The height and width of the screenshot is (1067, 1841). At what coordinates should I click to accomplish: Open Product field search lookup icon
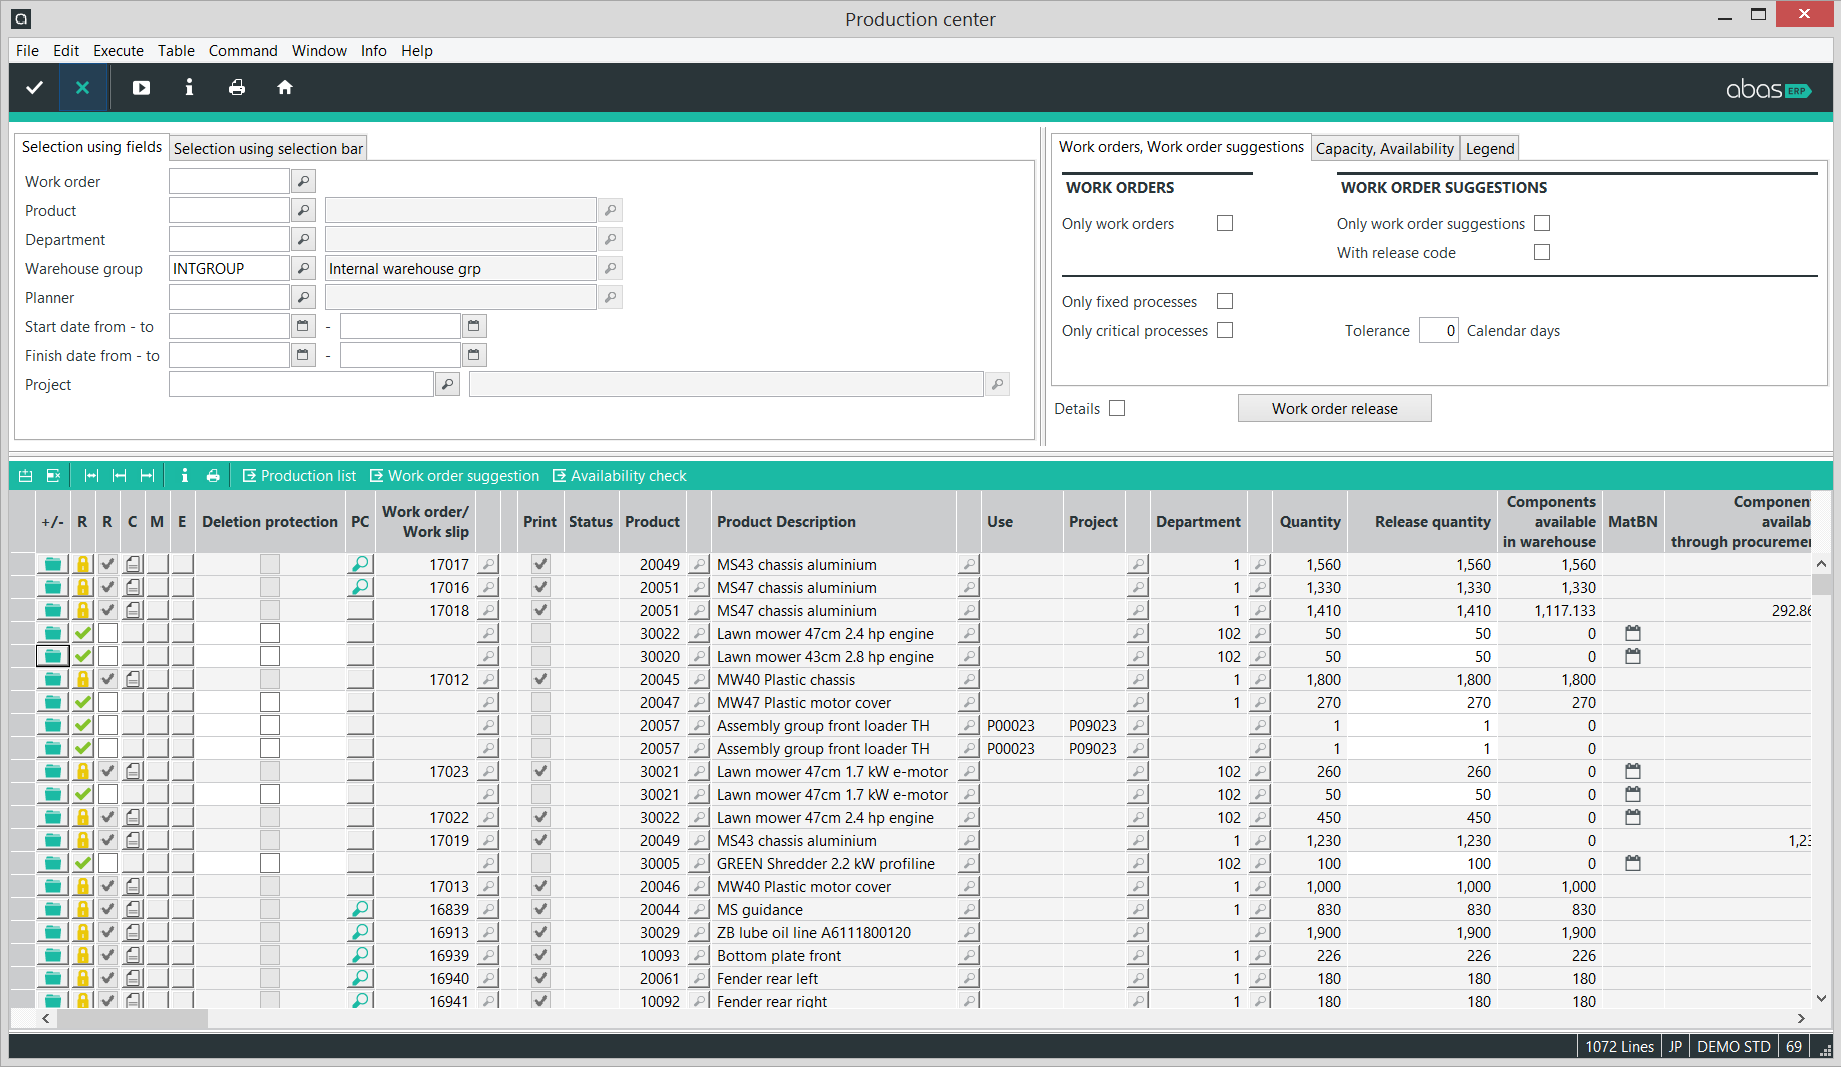click(x=304, y=210)
